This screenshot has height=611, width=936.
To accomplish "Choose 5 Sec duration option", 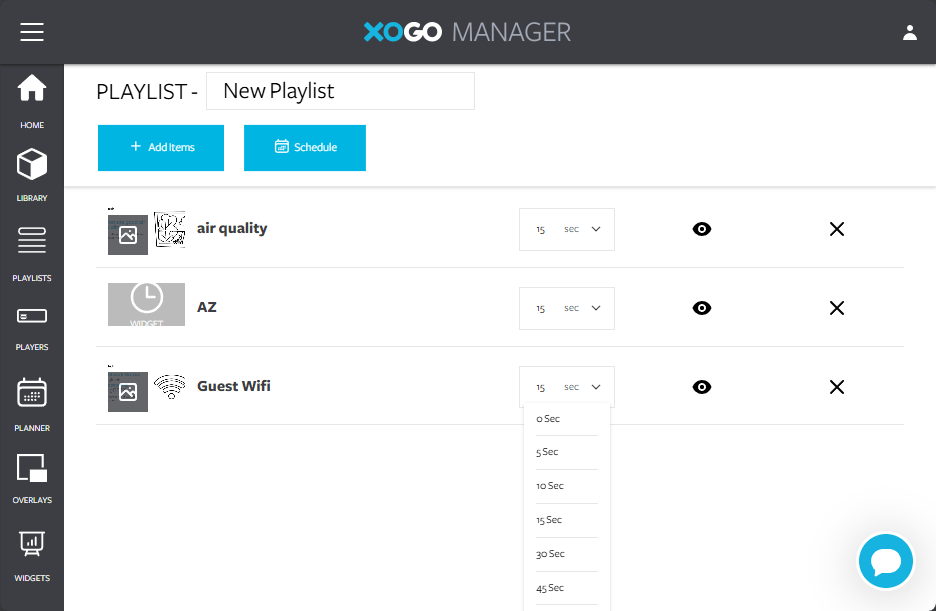I will click(548, 452).
